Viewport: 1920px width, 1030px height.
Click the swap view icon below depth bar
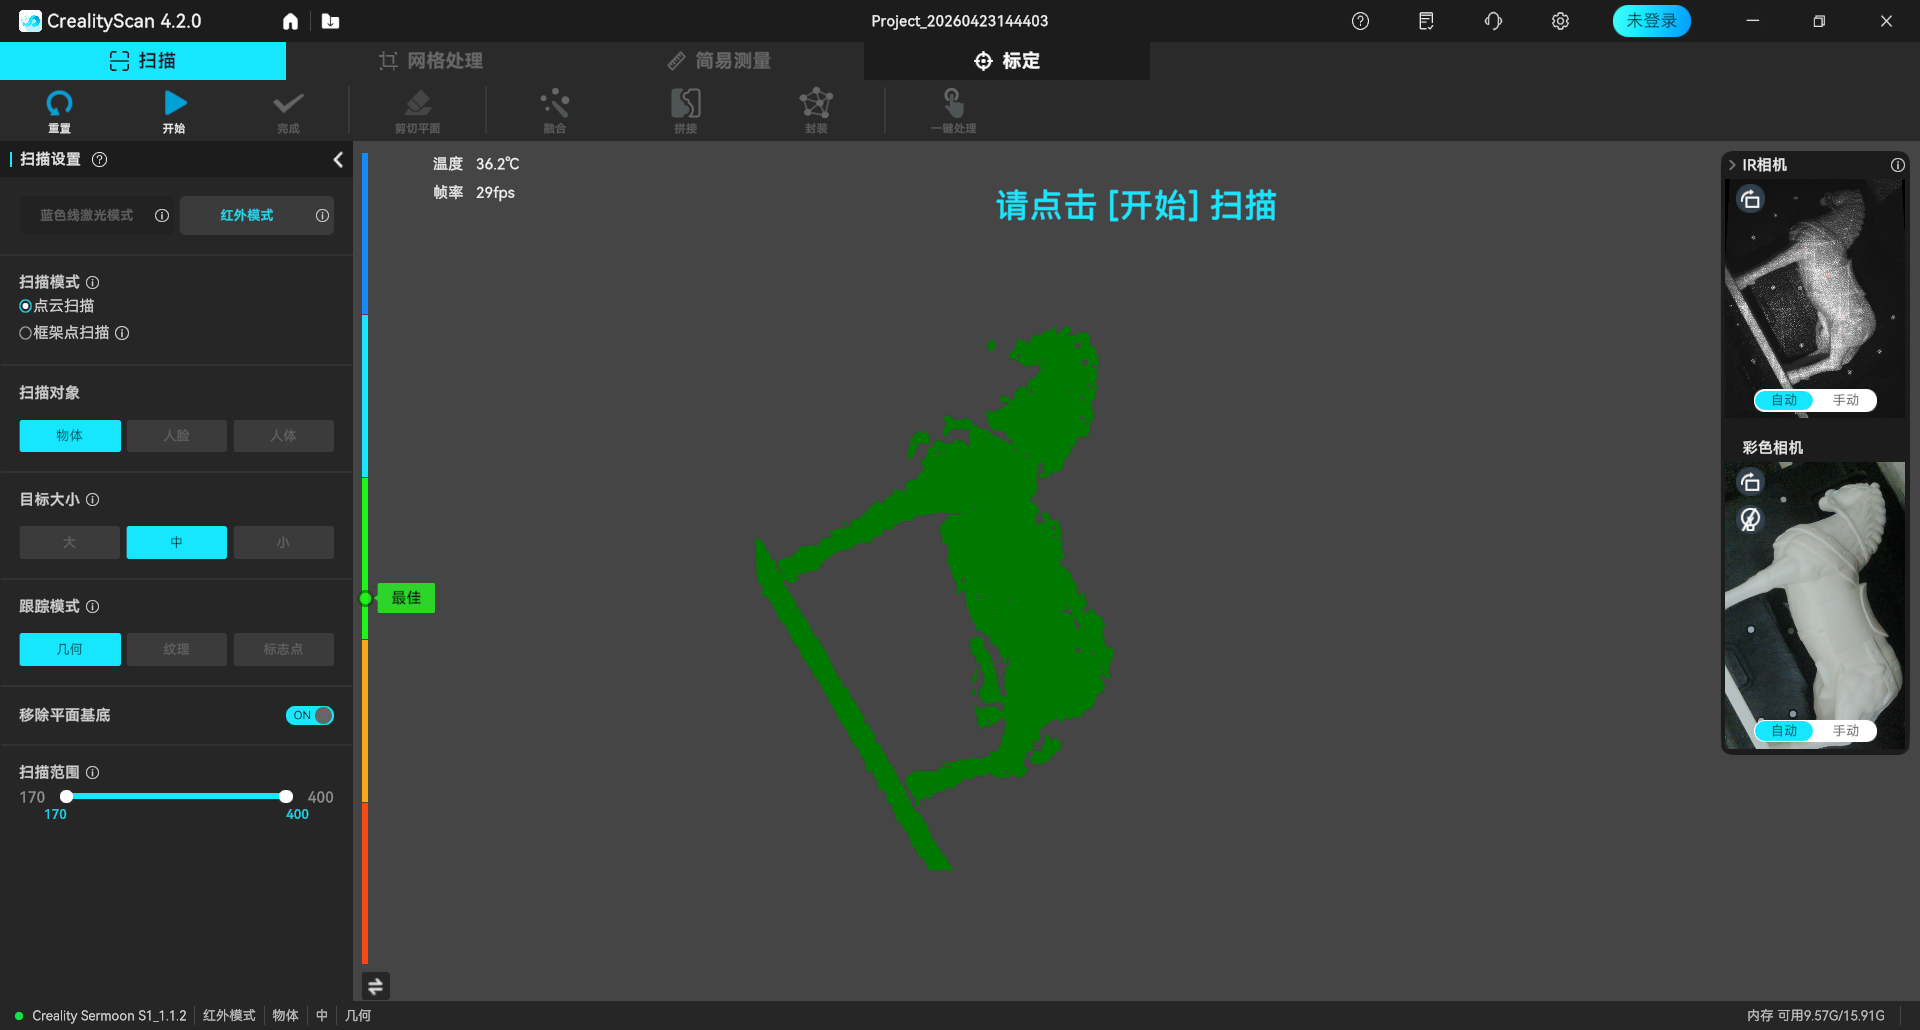point(375,986)
